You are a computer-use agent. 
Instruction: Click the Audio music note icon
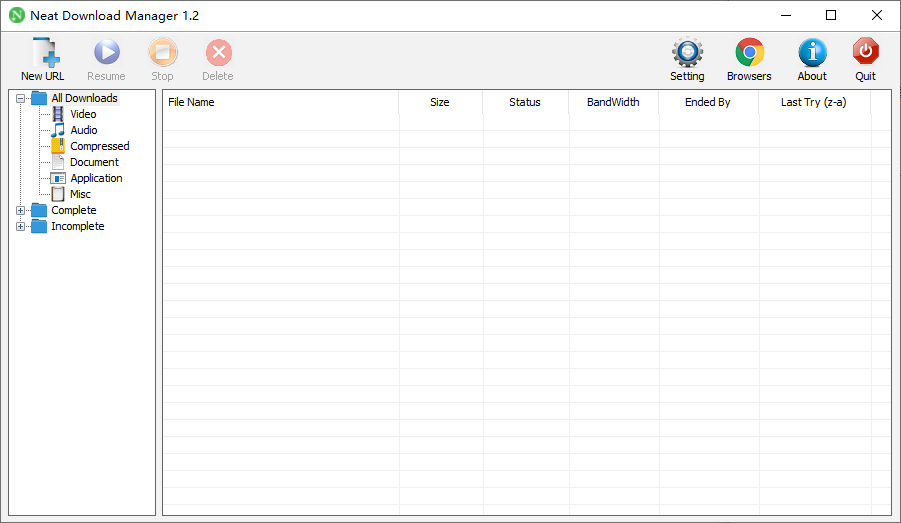(58, 130)
